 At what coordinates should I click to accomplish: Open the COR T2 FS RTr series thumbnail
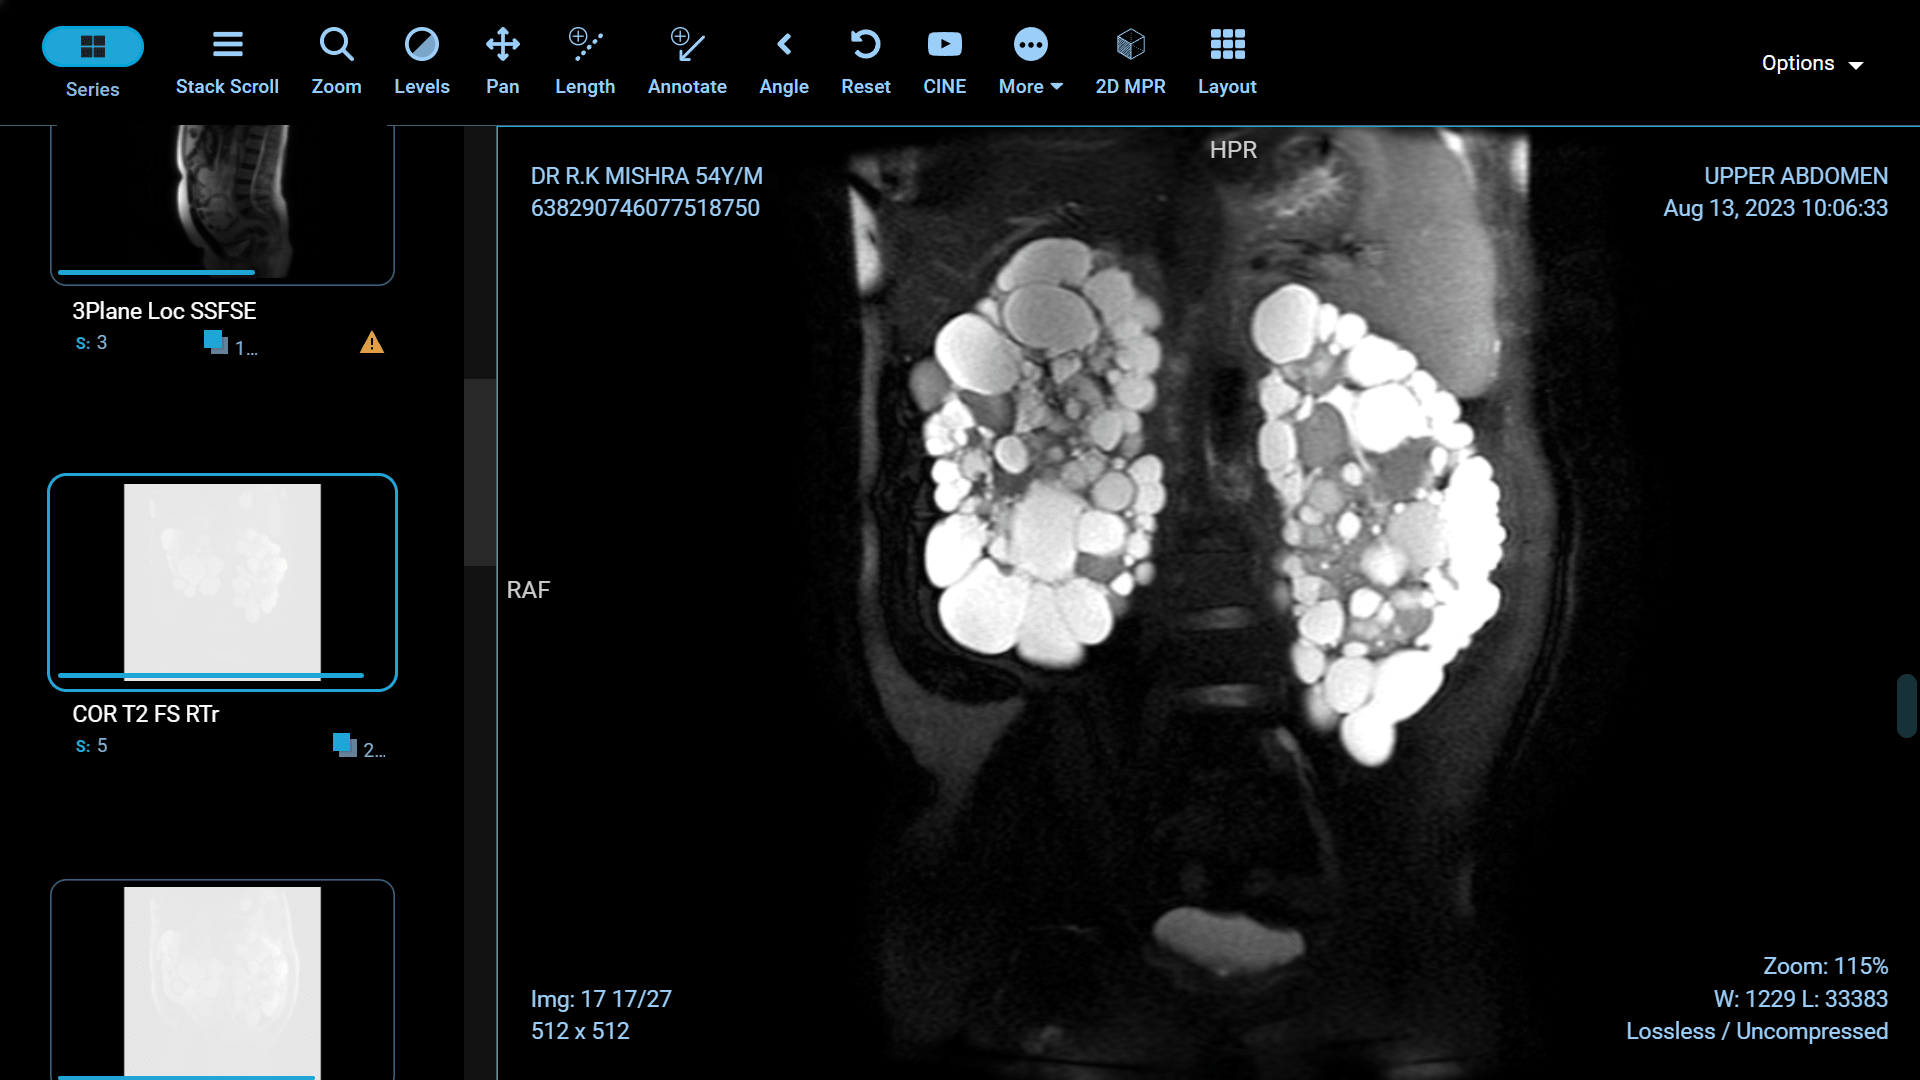click(221, 583)
